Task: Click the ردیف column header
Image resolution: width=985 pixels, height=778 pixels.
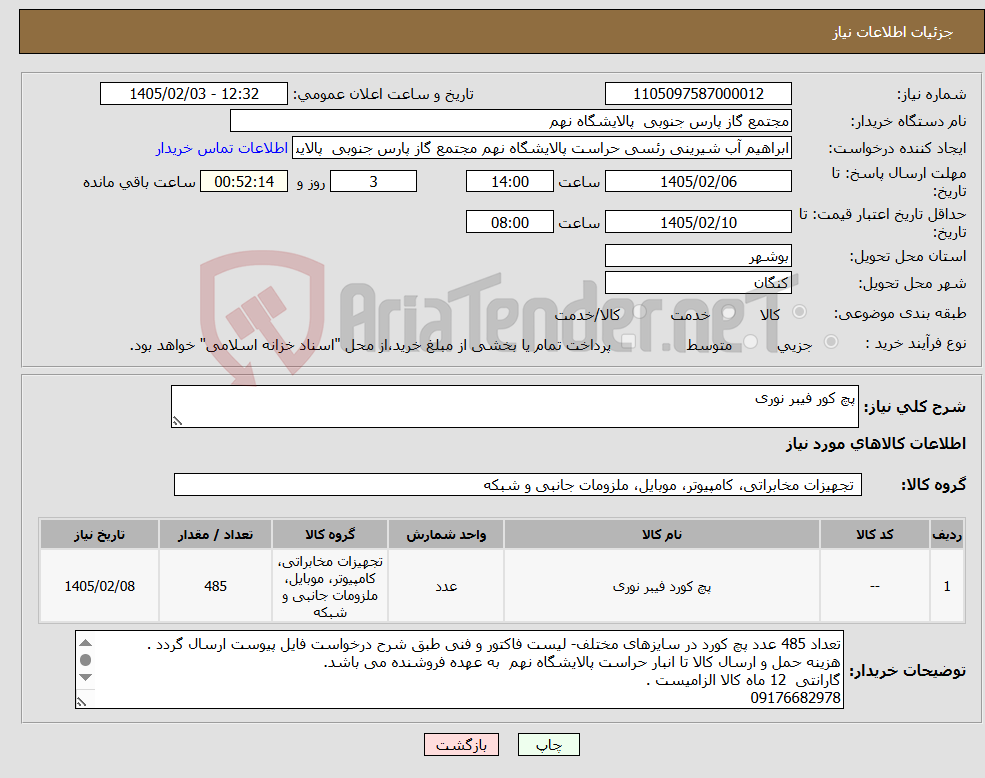Action: click(947, 534)
